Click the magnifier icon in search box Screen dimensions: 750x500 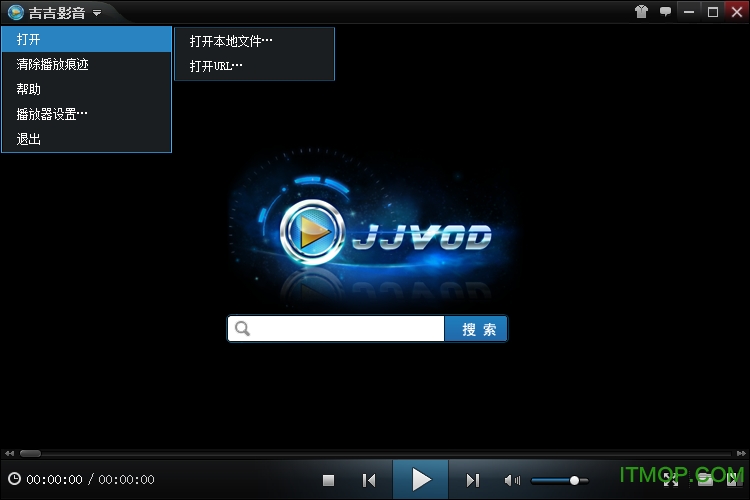tap(243, 329)
